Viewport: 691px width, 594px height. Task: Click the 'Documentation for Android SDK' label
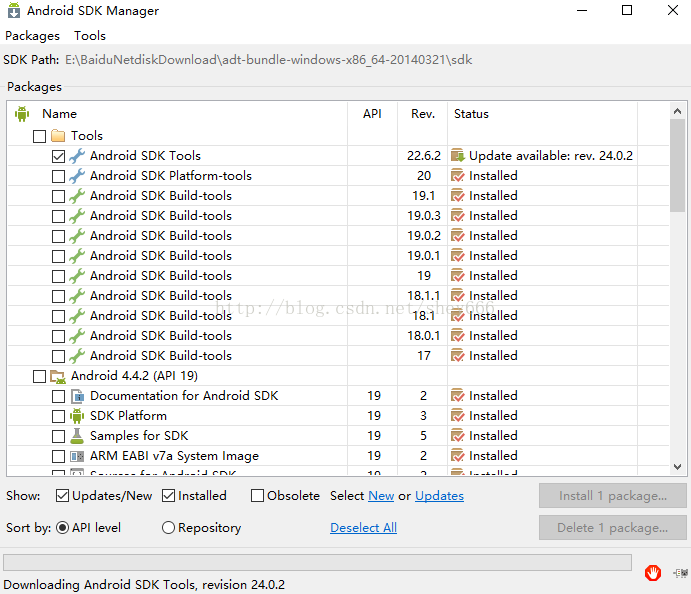click(x=184, y=396)
